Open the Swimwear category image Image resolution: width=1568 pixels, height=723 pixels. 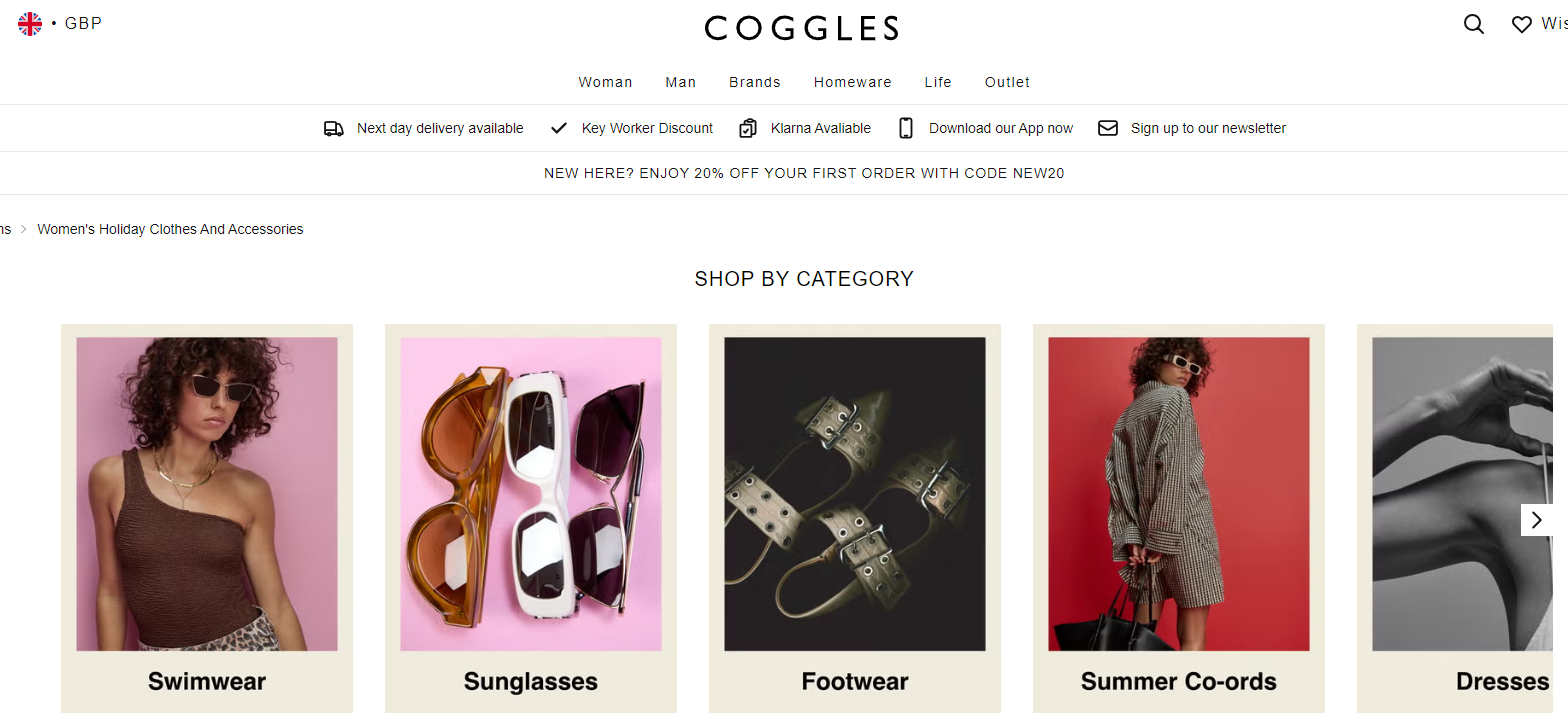click(207, 494)
